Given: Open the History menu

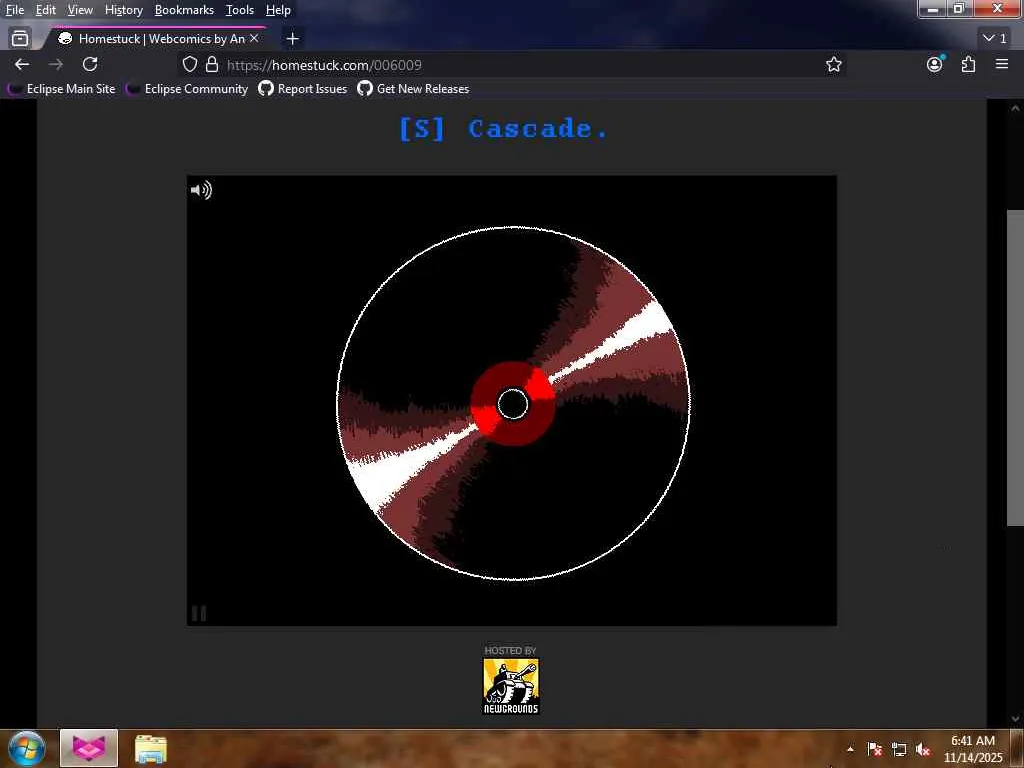Looking at the screenshot, I should point(123,10).
